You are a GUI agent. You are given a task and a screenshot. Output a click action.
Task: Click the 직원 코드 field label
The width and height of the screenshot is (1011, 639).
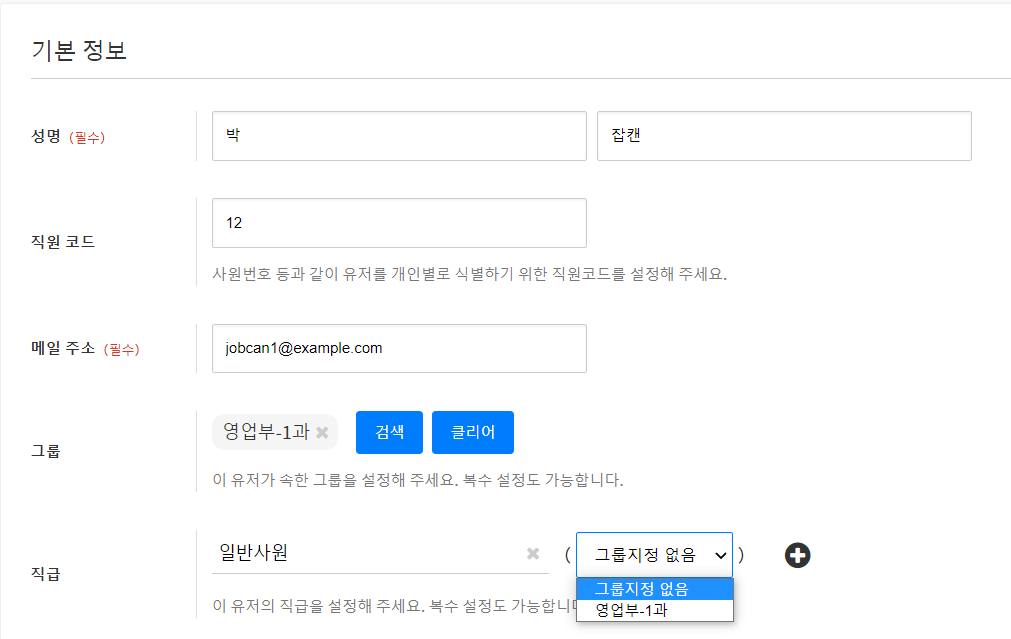(63, 241)
